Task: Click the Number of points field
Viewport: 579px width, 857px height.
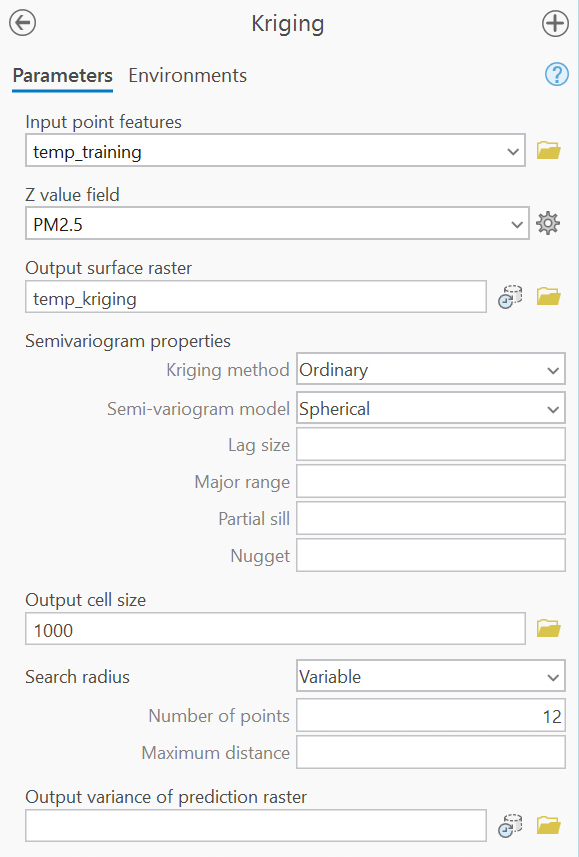Action: 431,715
